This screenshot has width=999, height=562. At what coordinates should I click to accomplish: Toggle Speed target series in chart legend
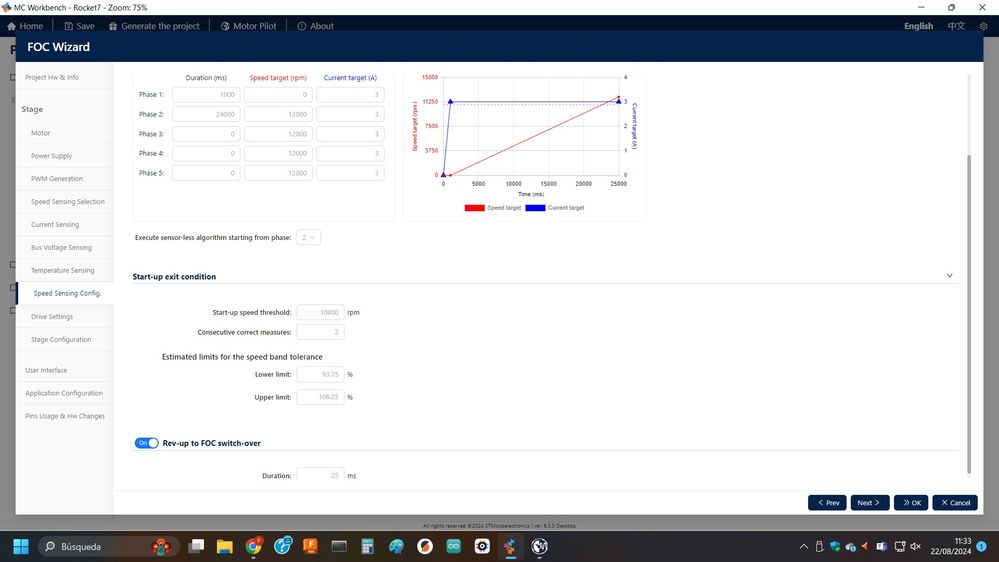click(493, 208)
